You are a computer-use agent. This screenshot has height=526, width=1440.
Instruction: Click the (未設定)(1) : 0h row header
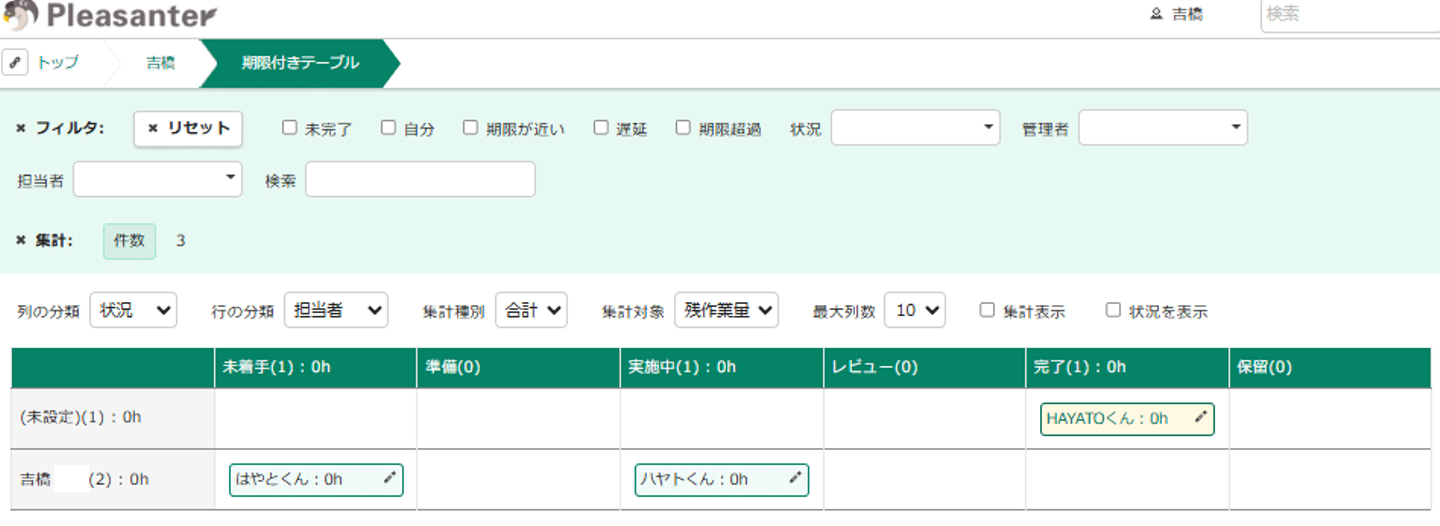[x=113, y=418]
